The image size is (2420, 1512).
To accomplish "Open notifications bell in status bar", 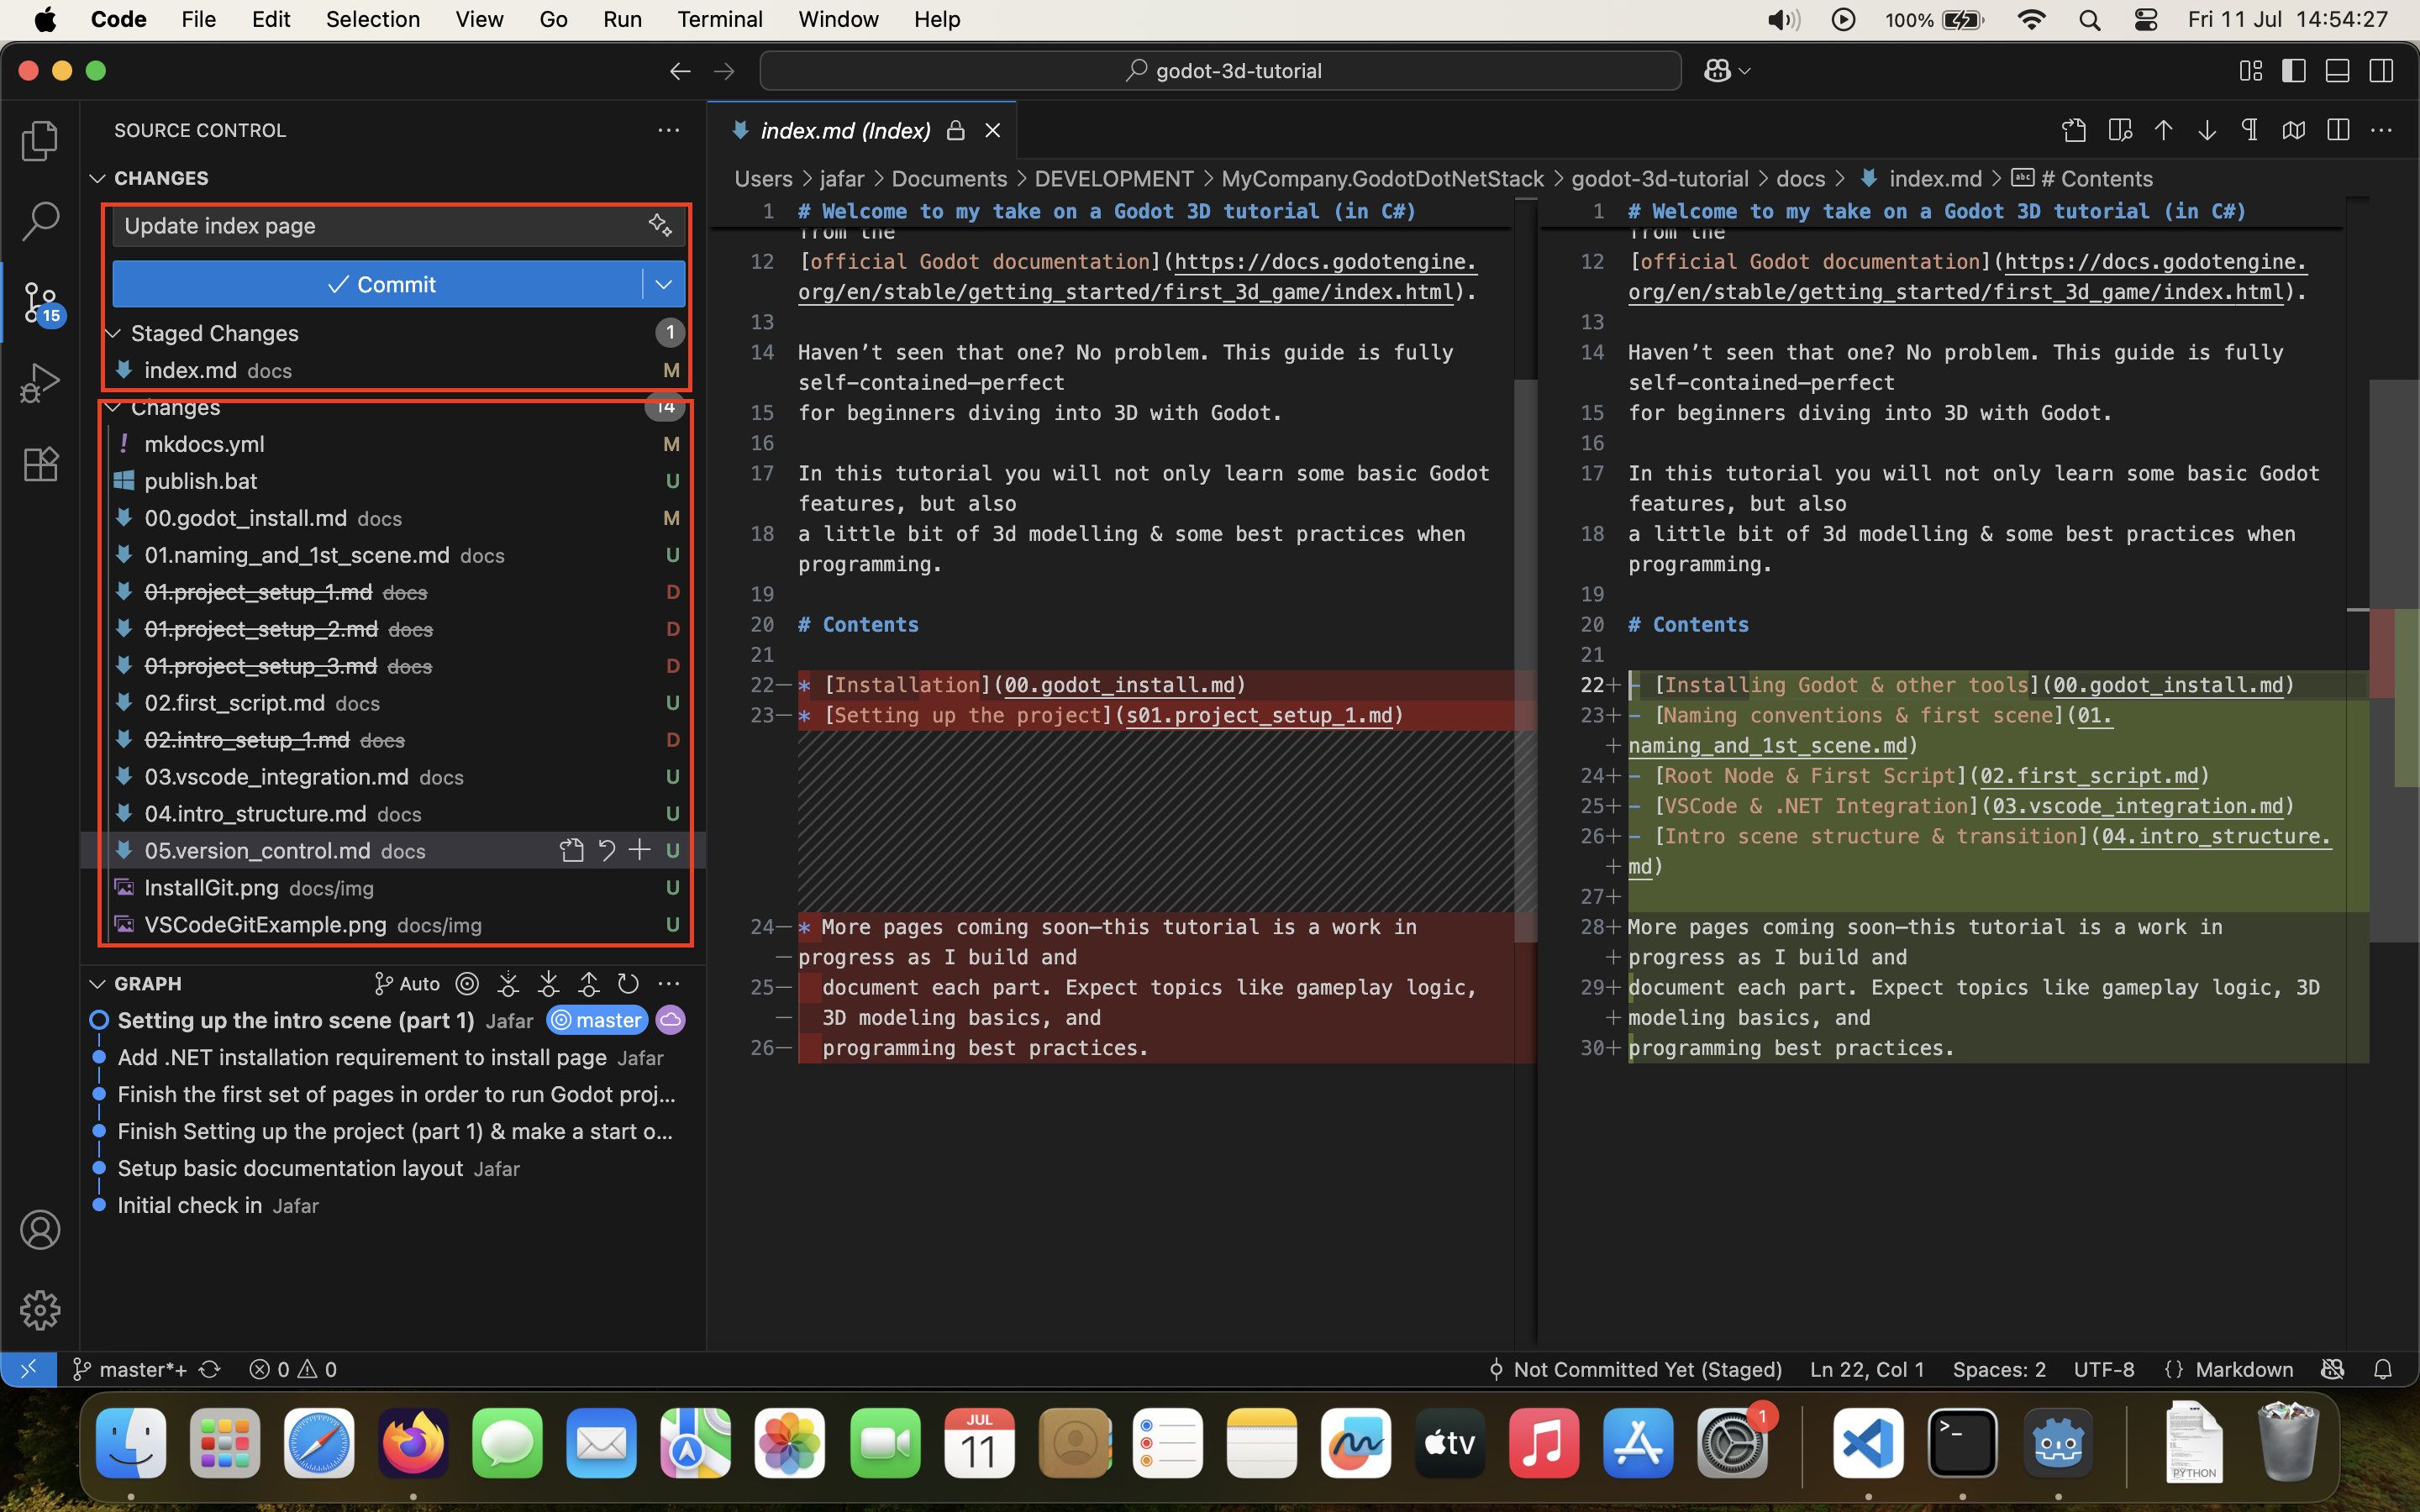I will point(2383,1369).
